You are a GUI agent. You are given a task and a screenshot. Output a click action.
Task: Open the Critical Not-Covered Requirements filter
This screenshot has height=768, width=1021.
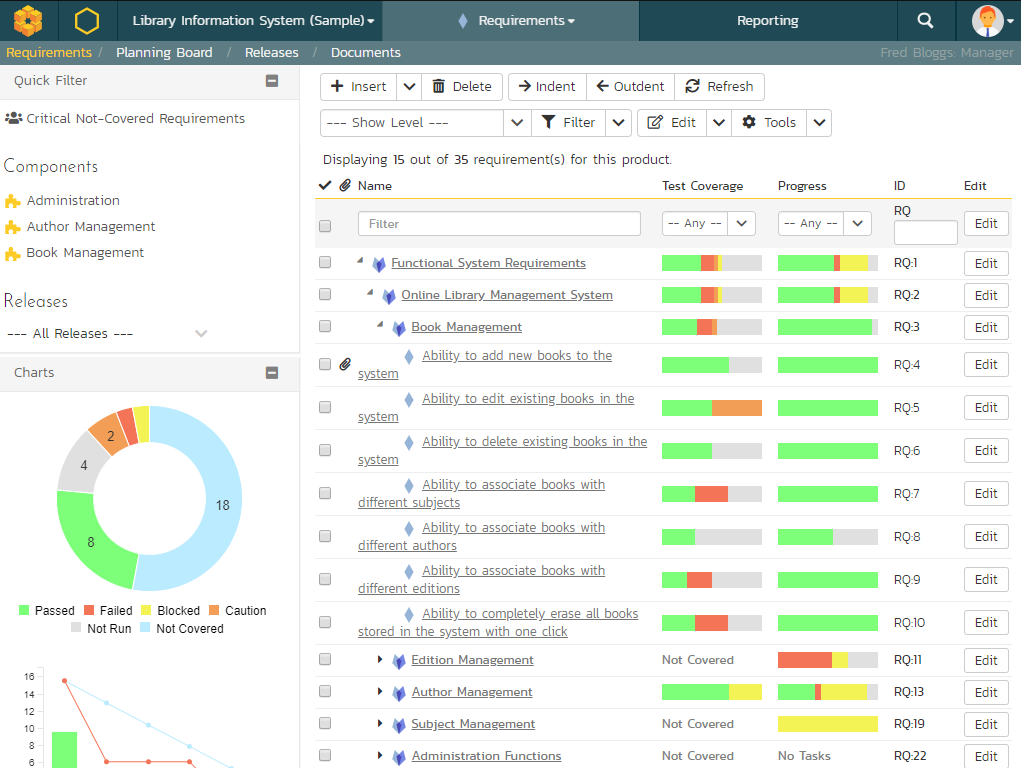point(135,119)
